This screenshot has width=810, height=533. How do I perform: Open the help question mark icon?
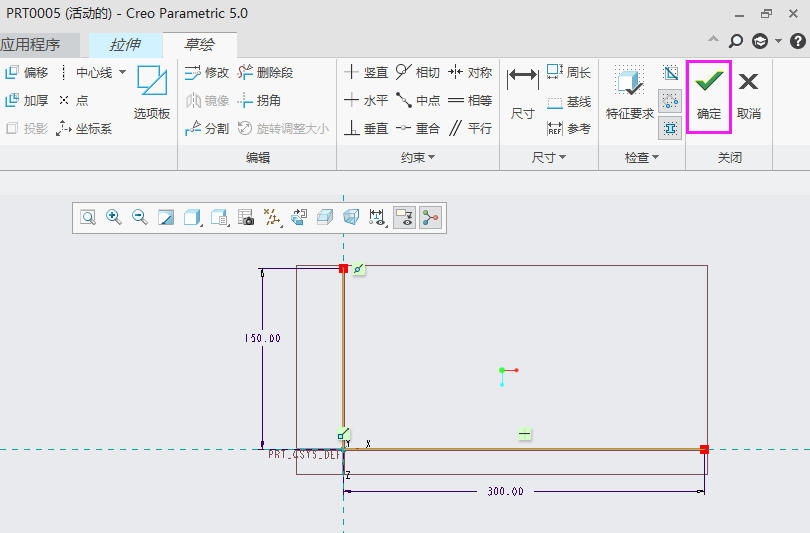(798, 41)
